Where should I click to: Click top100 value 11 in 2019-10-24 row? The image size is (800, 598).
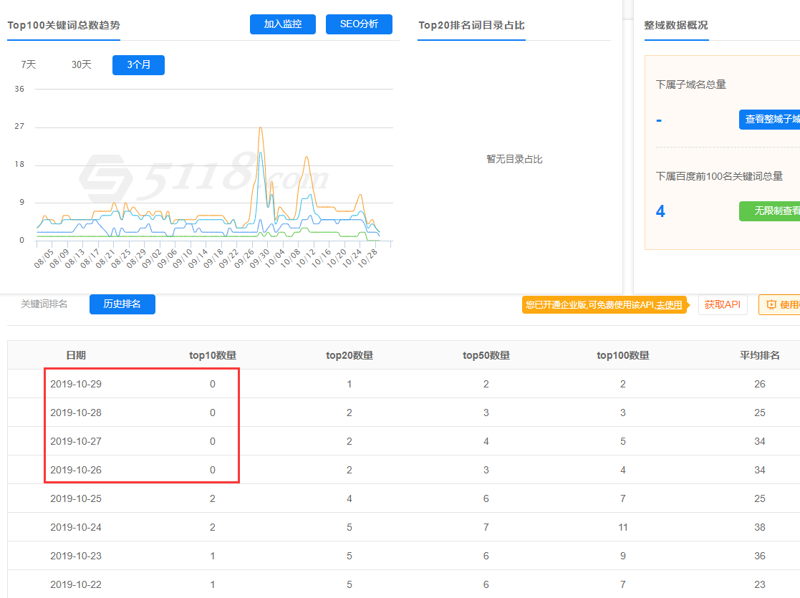pos(623,527)
